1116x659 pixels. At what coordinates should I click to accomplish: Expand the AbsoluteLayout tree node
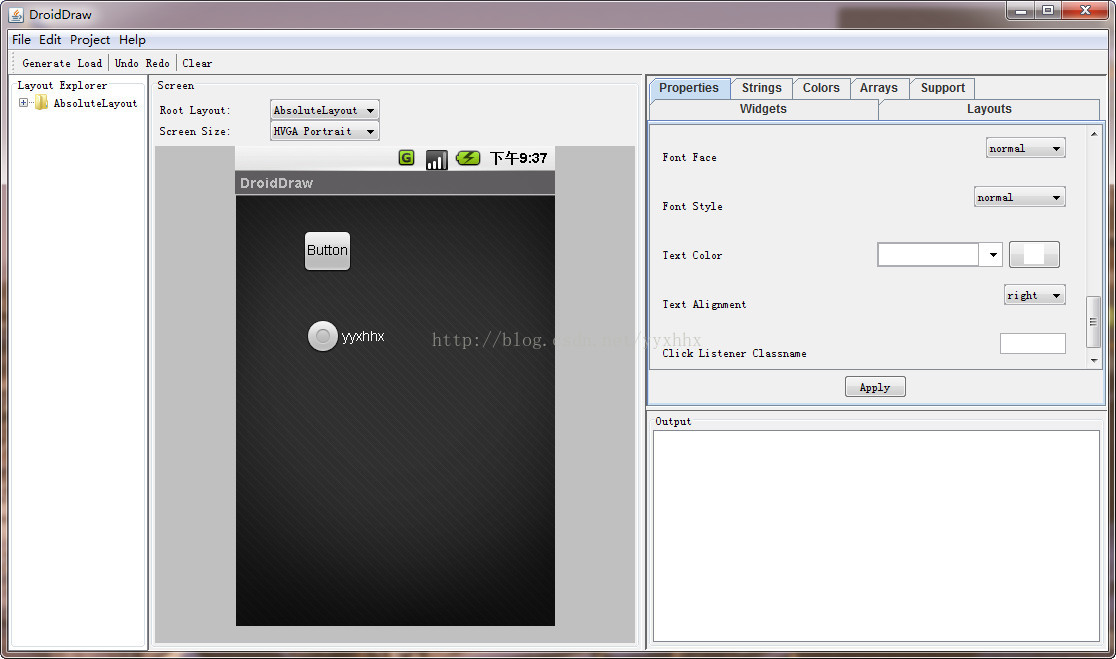tap(23, 103)
